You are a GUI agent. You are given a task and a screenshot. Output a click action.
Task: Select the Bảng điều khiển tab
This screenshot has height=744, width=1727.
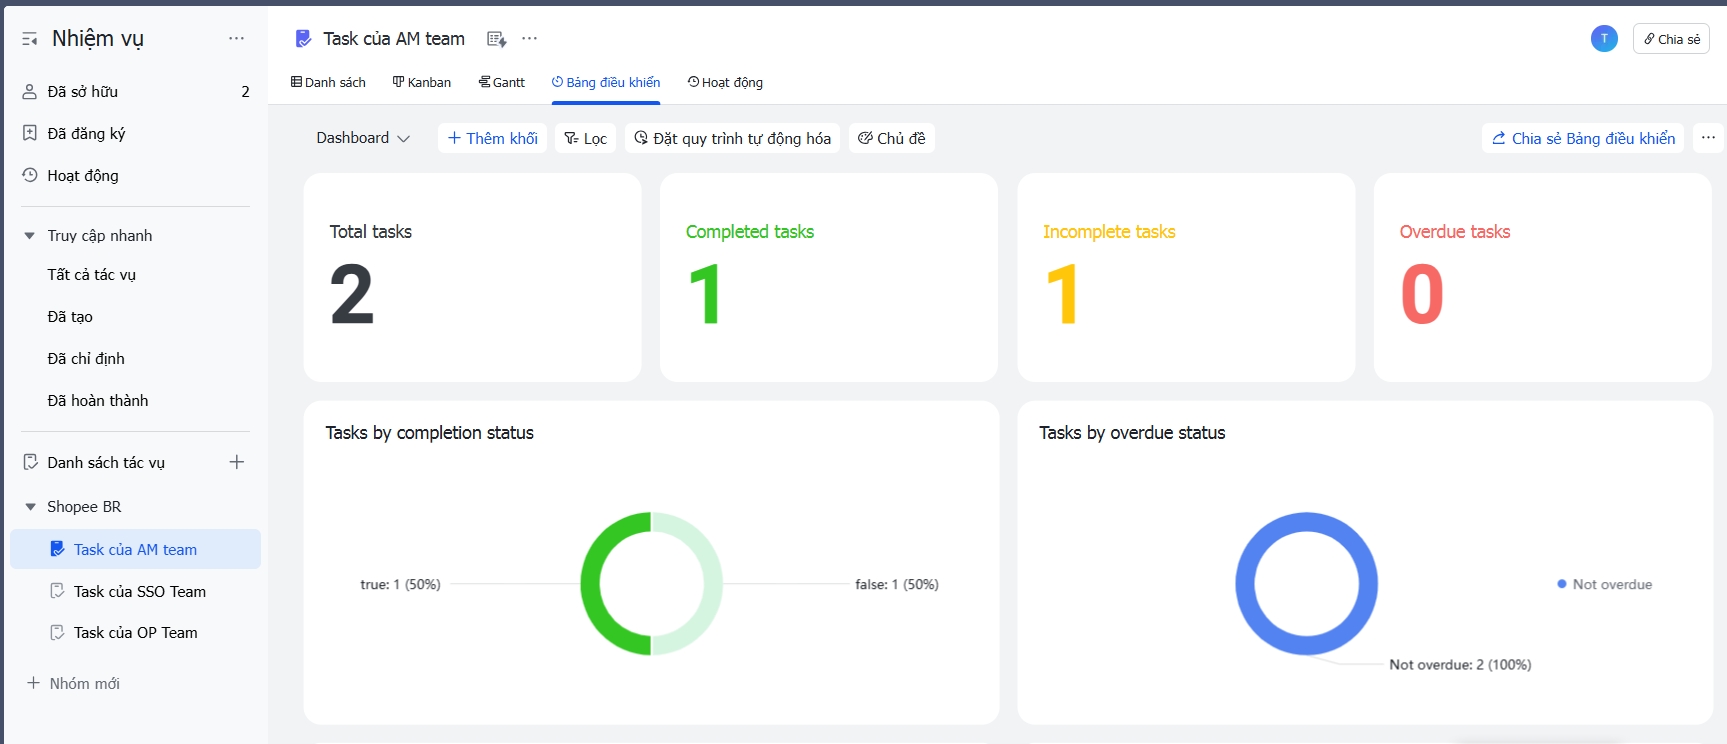click(606, 82)
